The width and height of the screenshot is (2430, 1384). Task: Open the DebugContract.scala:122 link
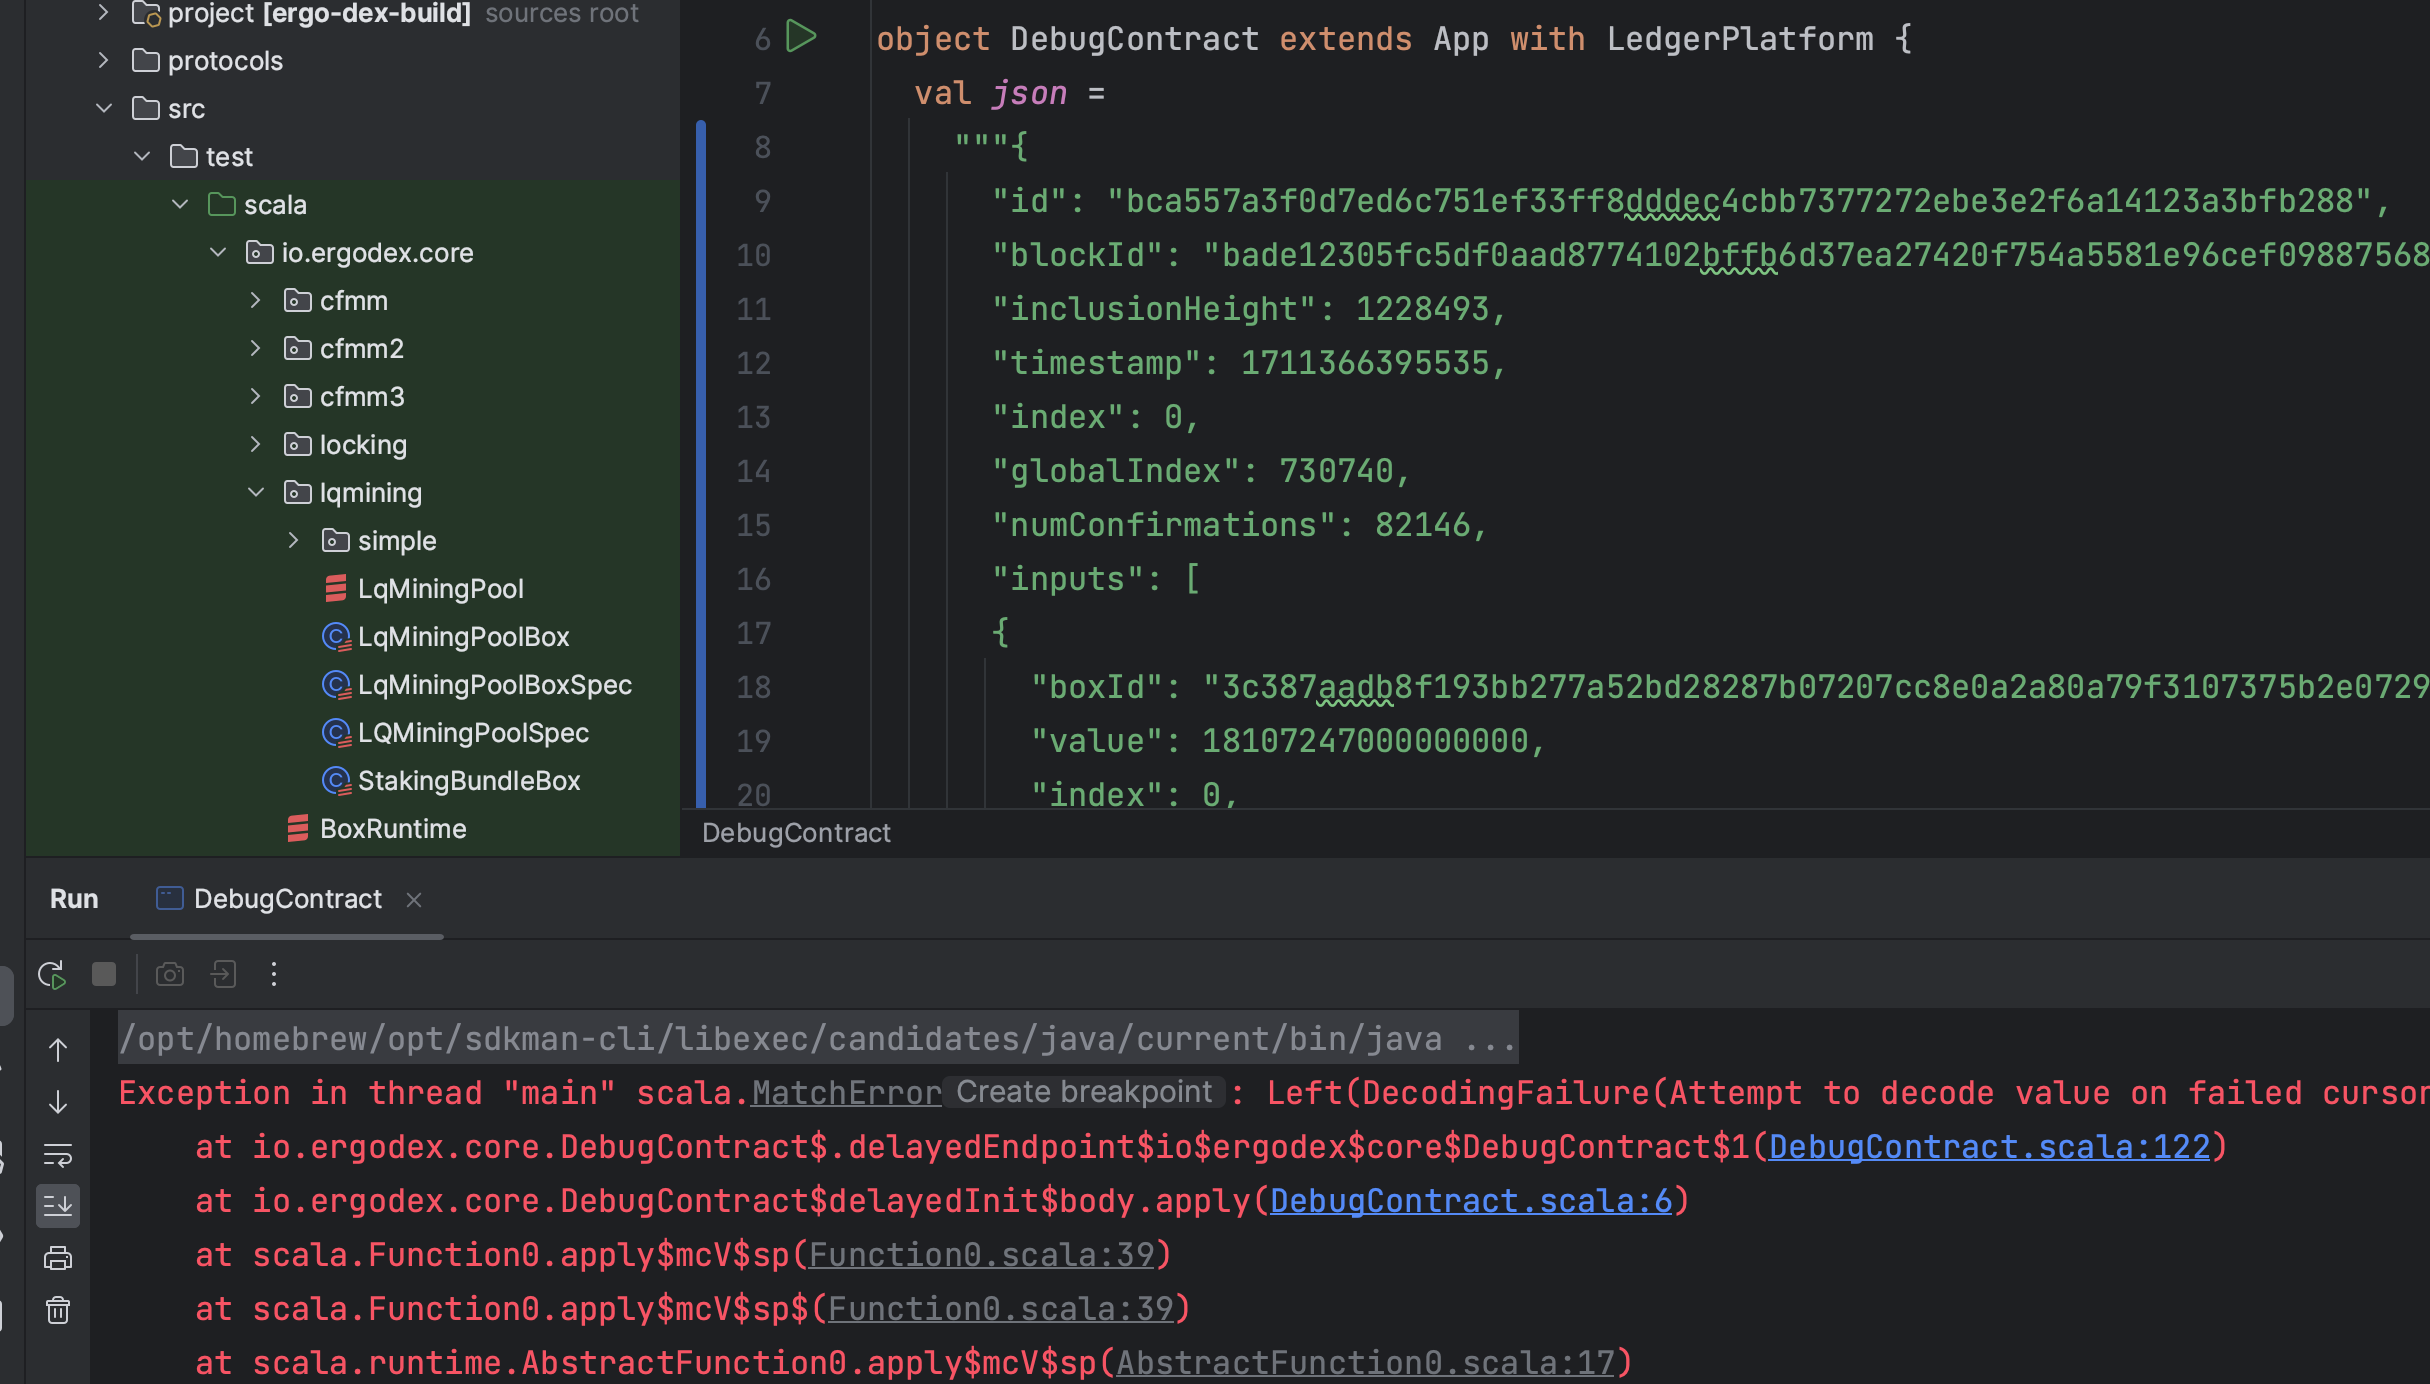1989,1146
